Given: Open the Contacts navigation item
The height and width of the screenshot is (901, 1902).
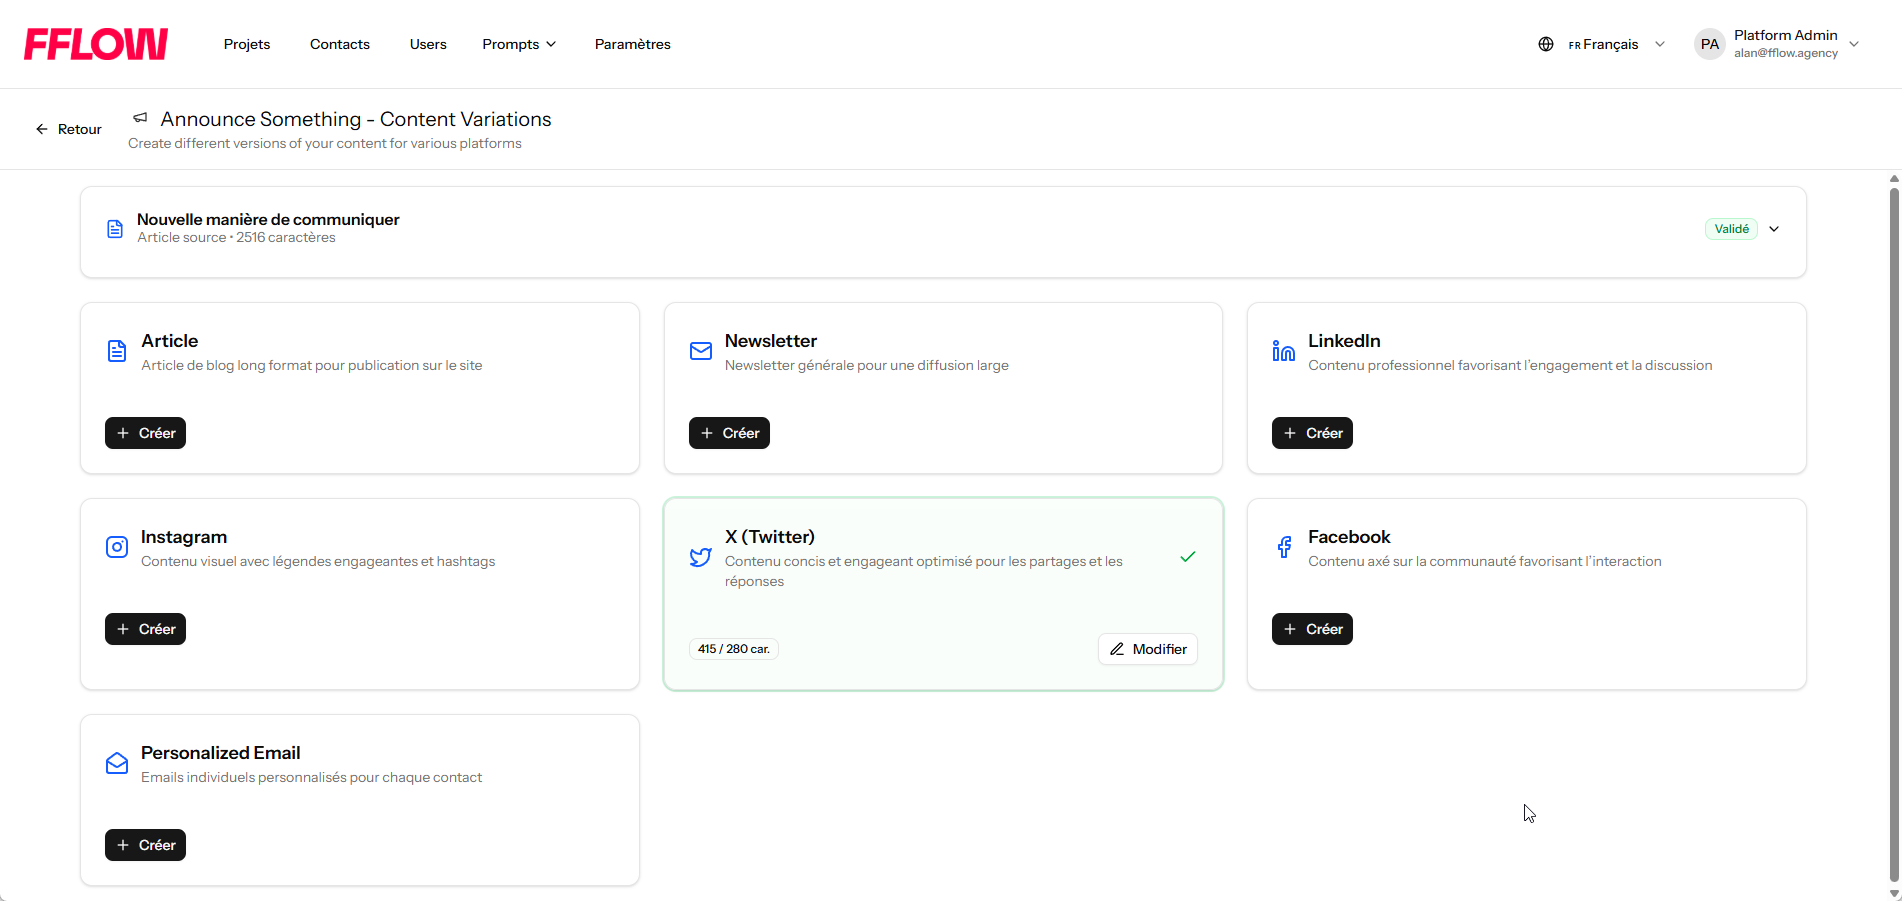Looking at the screenshot, I should (340, 44).
